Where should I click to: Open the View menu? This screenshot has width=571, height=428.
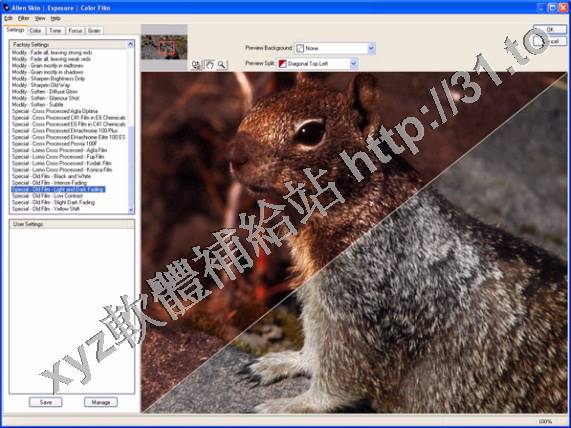[40, 18]
